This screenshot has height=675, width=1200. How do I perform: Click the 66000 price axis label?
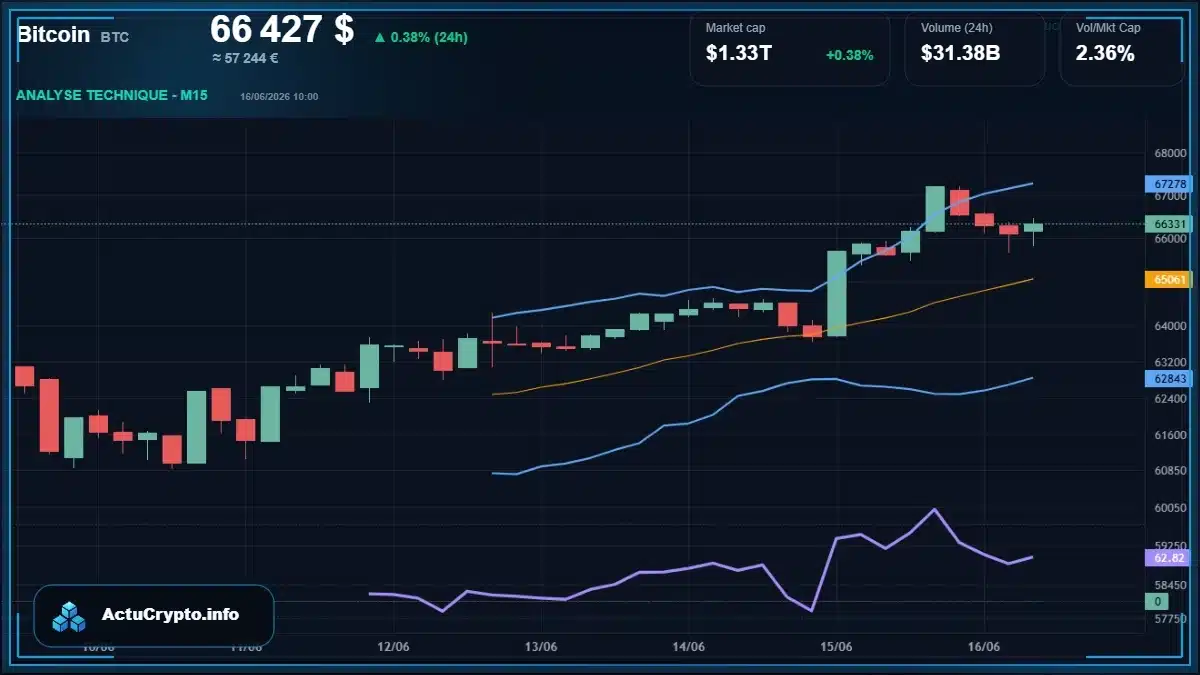(1169, 239)
